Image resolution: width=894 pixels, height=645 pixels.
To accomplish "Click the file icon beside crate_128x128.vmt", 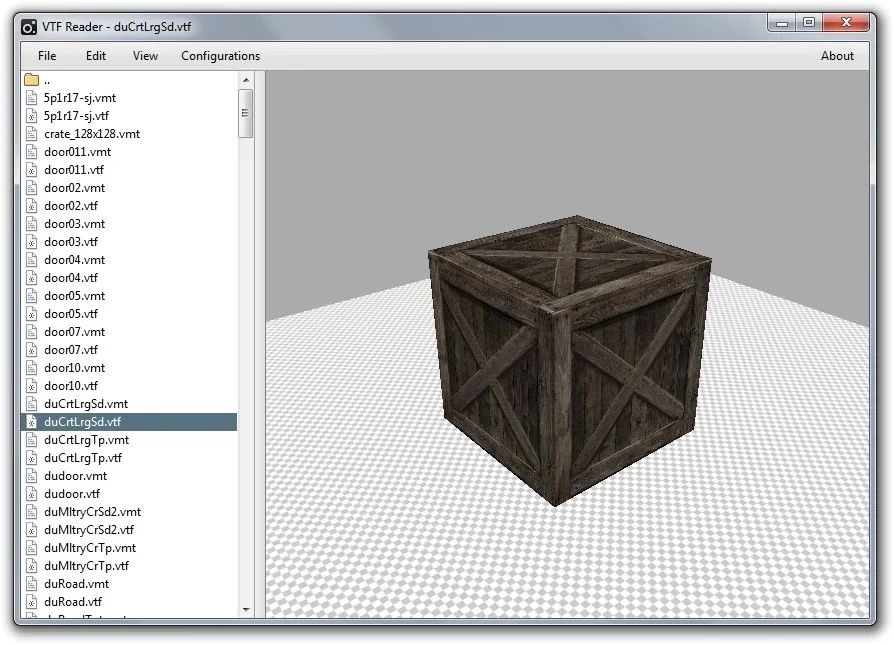I will [31, 134].
